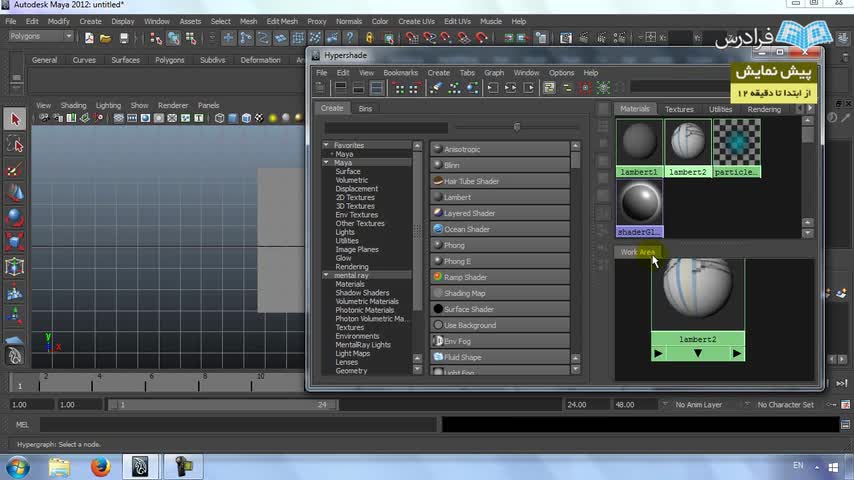Open the Polygons menu set dropdown

[40, 37]
